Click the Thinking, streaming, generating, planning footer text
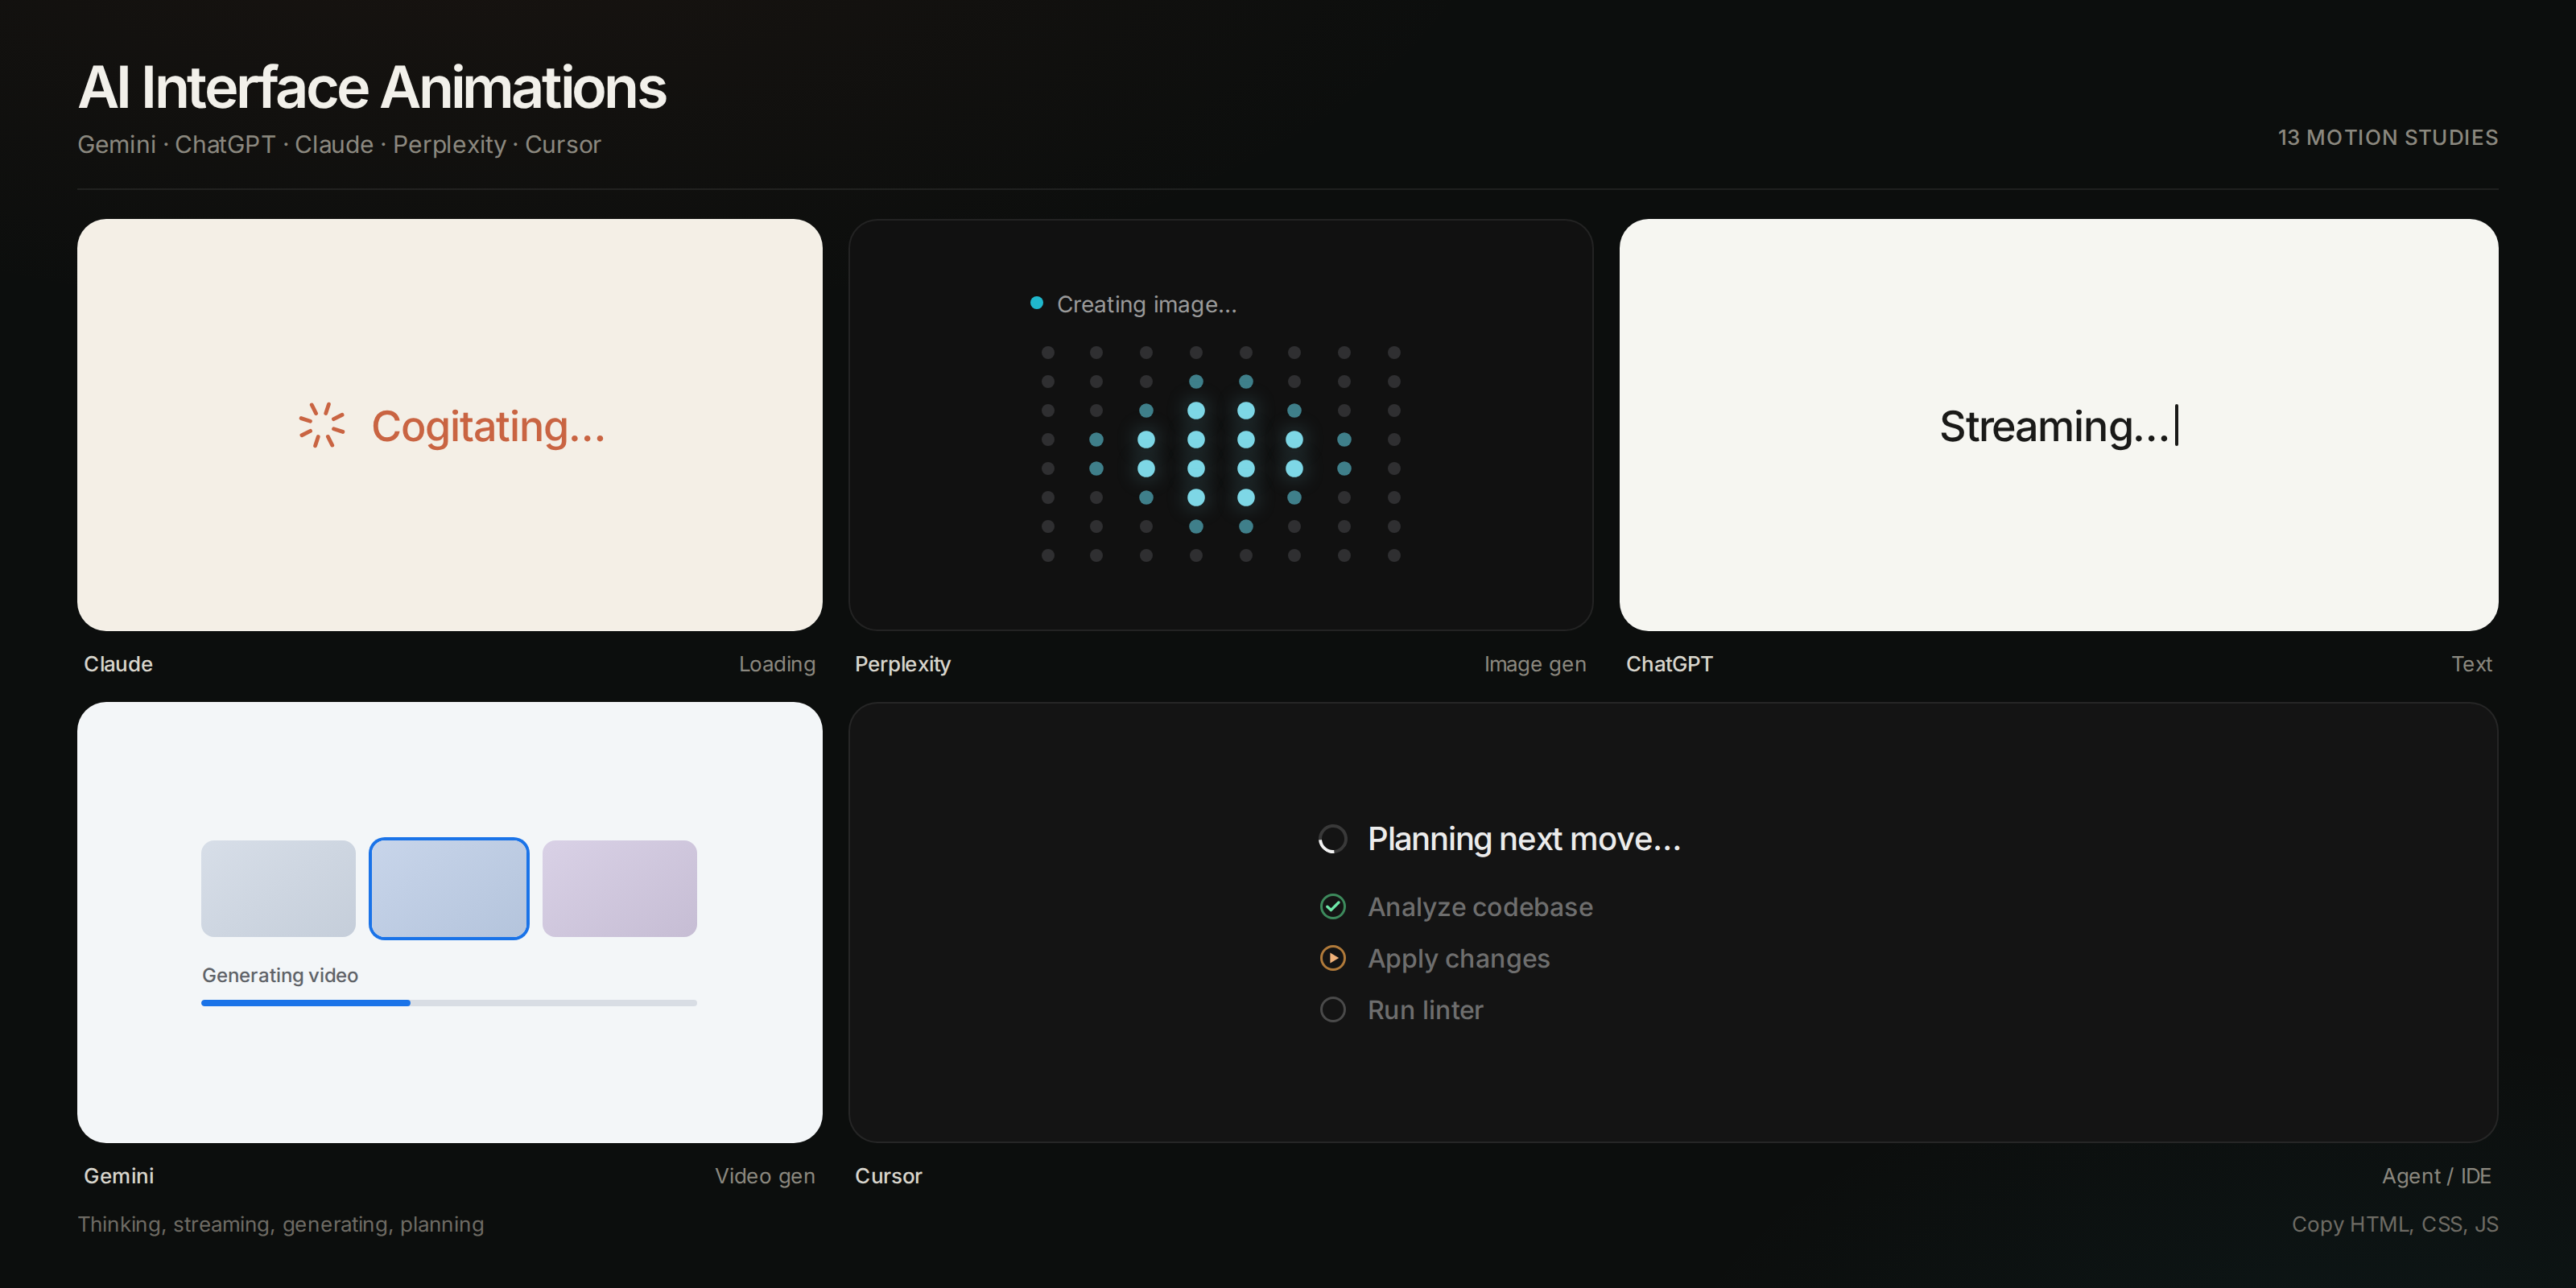Image resolution: width=2576 pixels, height=1288 pixels. 281,1225
